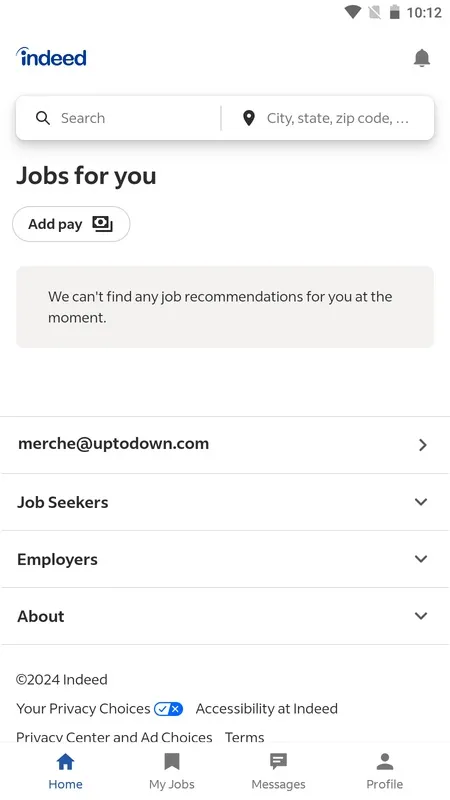This screenshot has width=450, height=800.
Task: Switch to the Messages tab label
Action: (x=278, y=784)
